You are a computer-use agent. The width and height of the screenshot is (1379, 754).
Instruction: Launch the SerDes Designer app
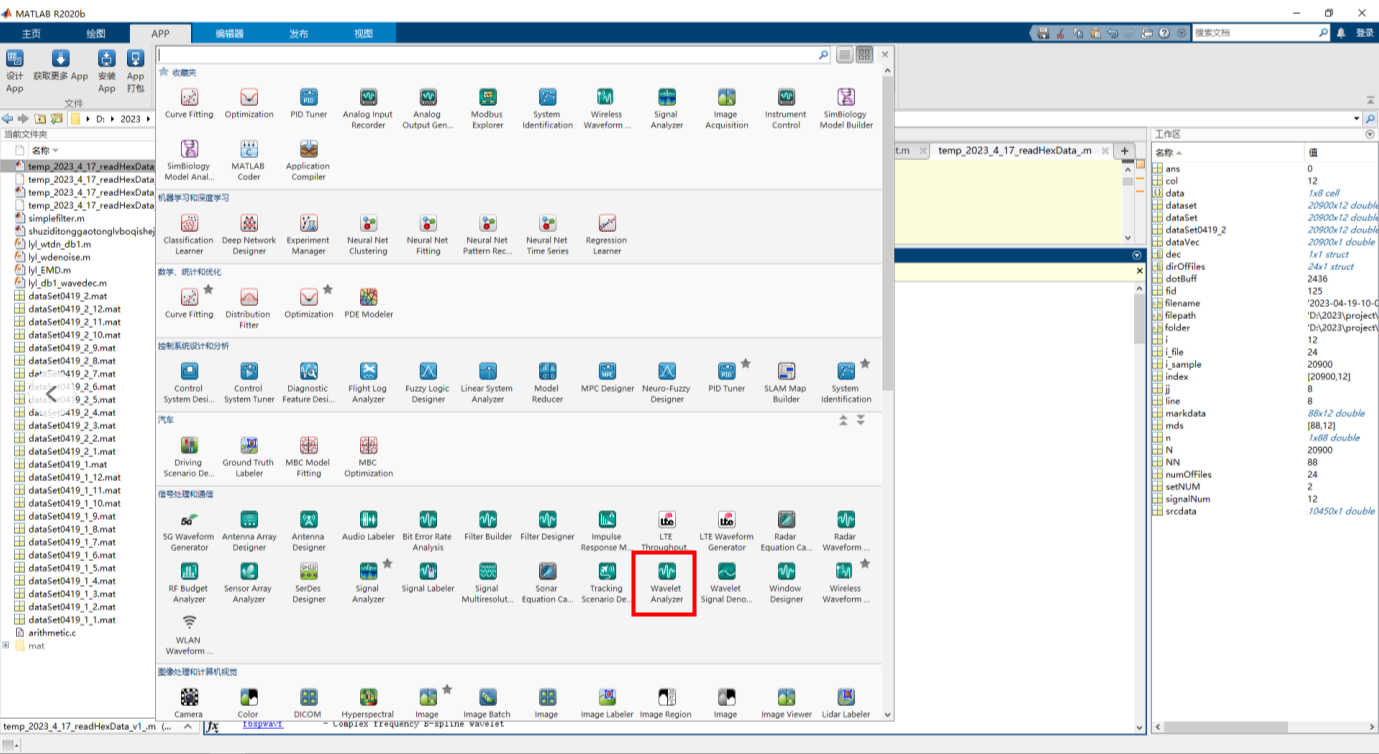click(309, 582)
